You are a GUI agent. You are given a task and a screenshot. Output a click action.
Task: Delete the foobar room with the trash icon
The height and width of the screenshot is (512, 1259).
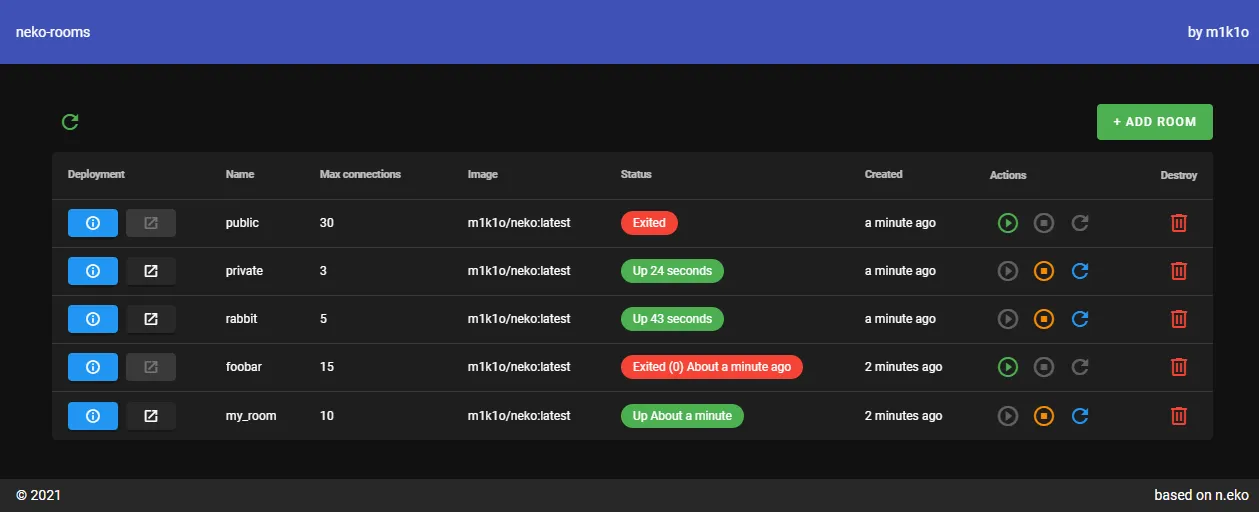1179,367
